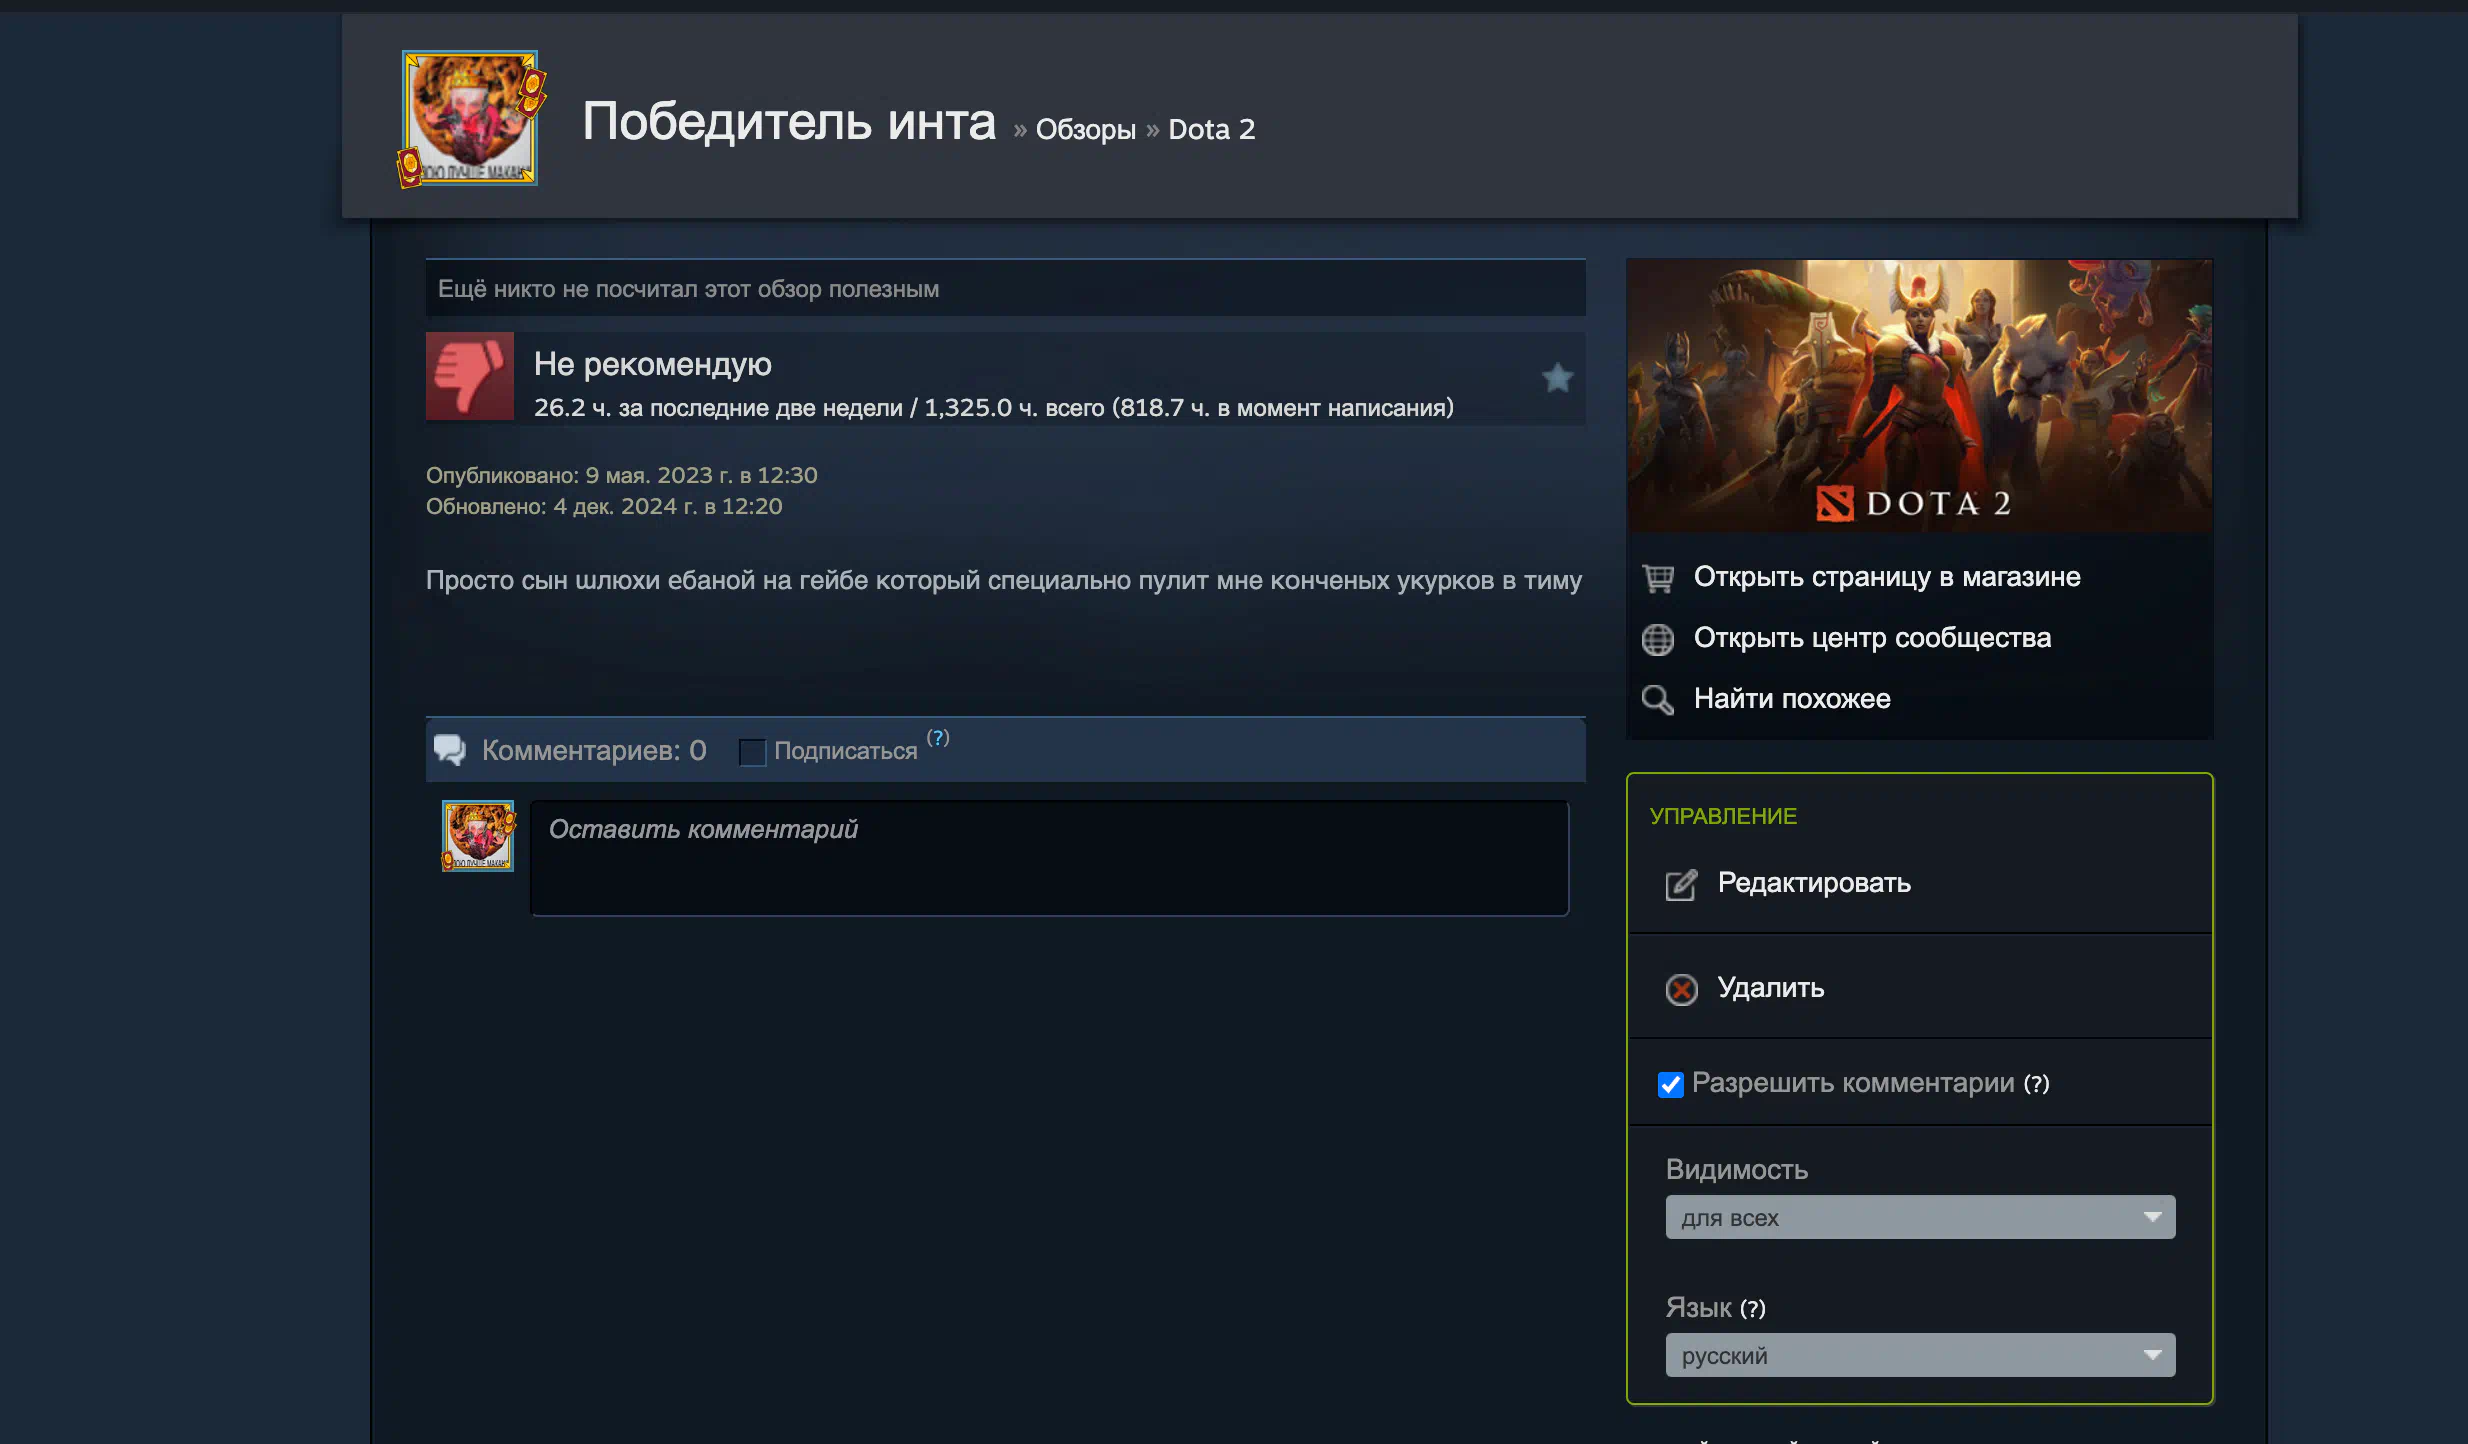Click the star icon on review header
Screen dimensions: 2468x1444
(x=1557, y=378)
